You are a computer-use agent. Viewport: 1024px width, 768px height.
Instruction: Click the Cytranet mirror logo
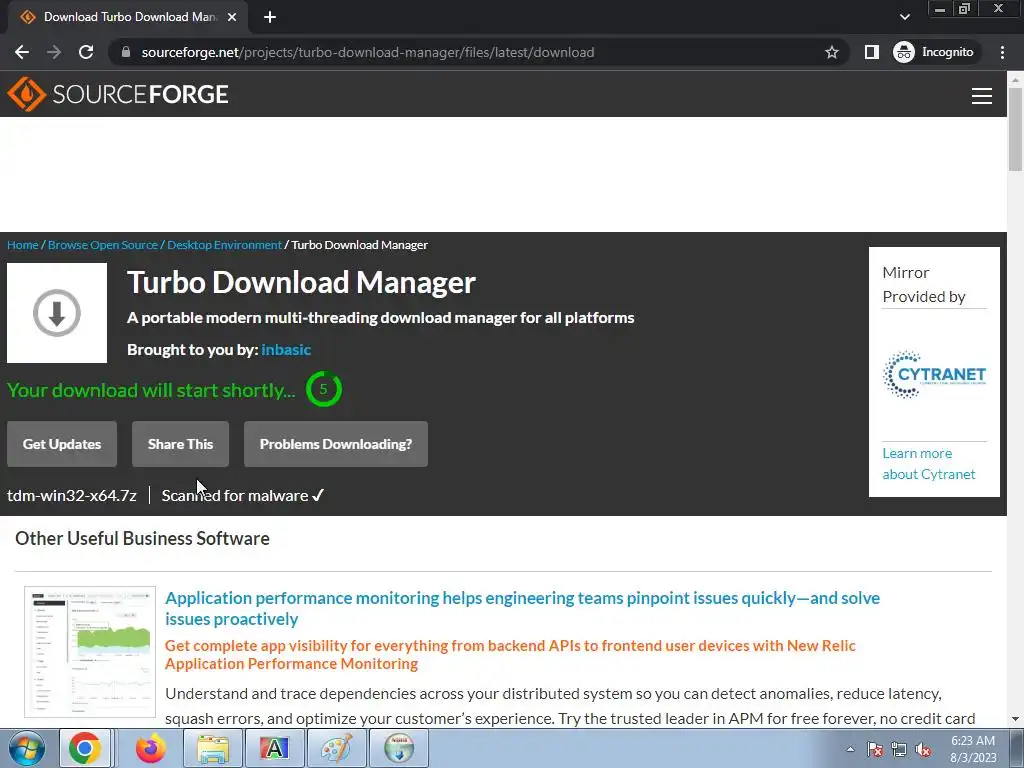tap(934, 375)
